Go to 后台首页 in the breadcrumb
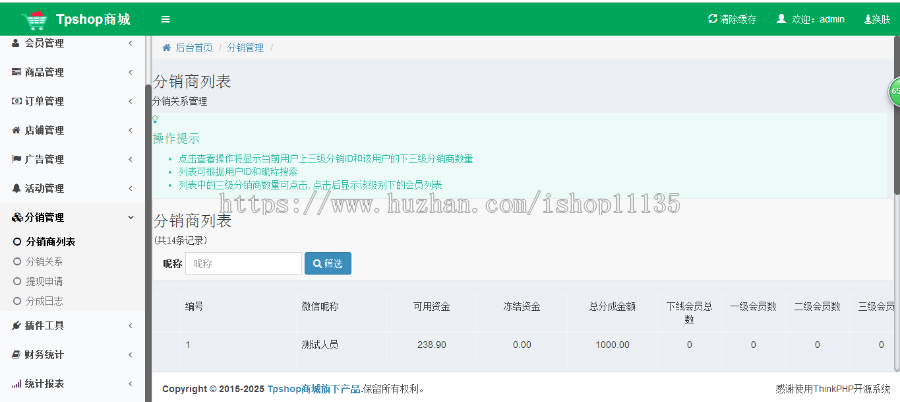 194,48
